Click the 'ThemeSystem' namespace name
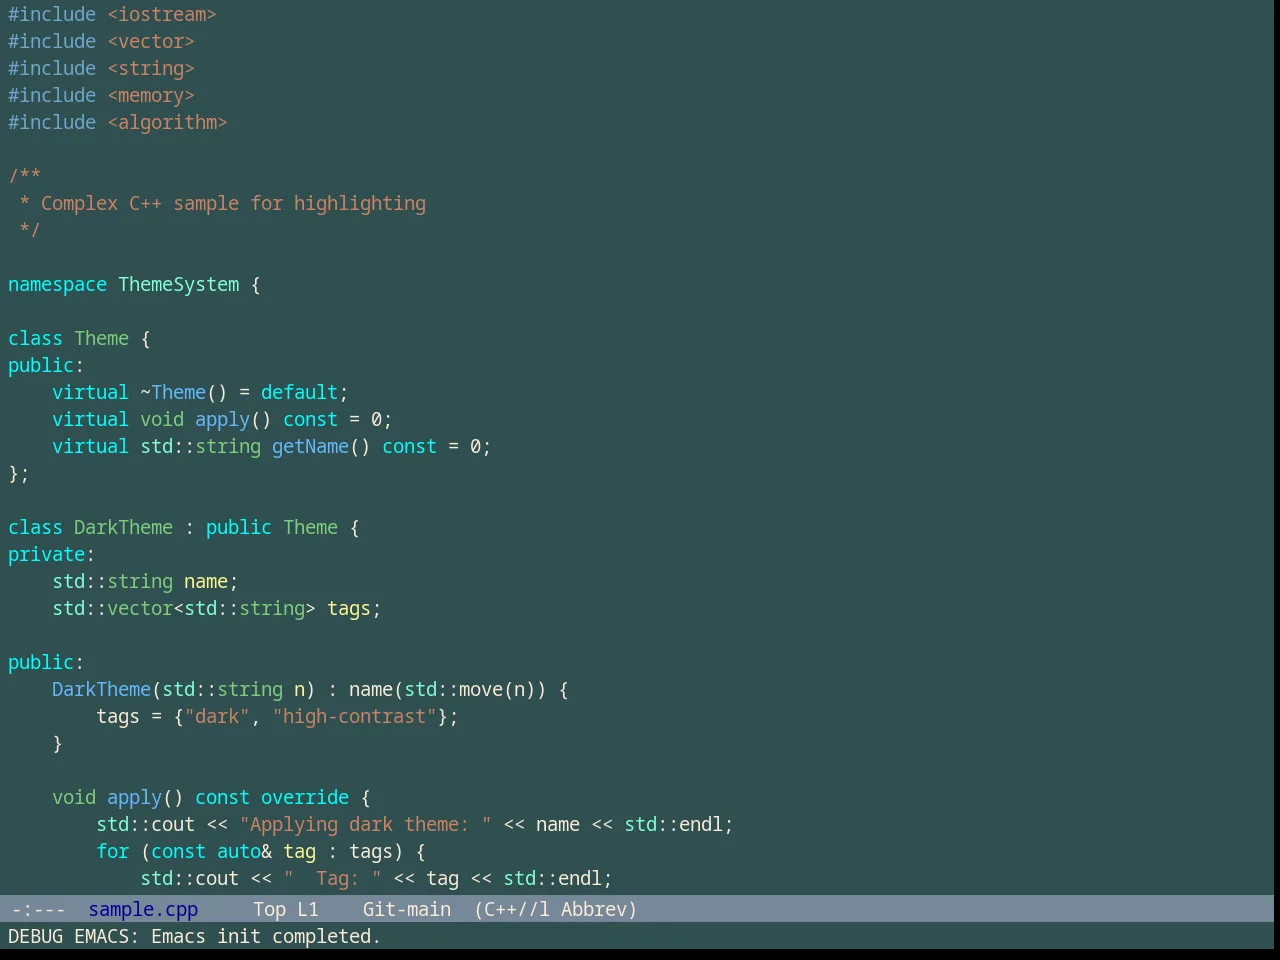Screen dimensions: 1280x960 point(179,284)
